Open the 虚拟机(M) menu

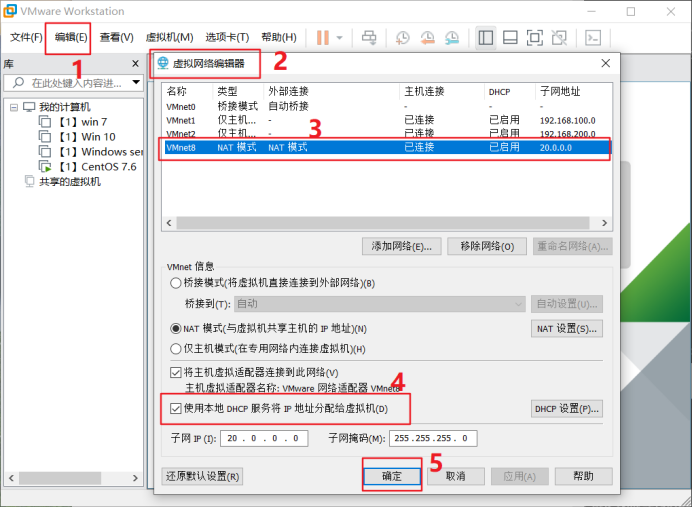coord(169,38)
